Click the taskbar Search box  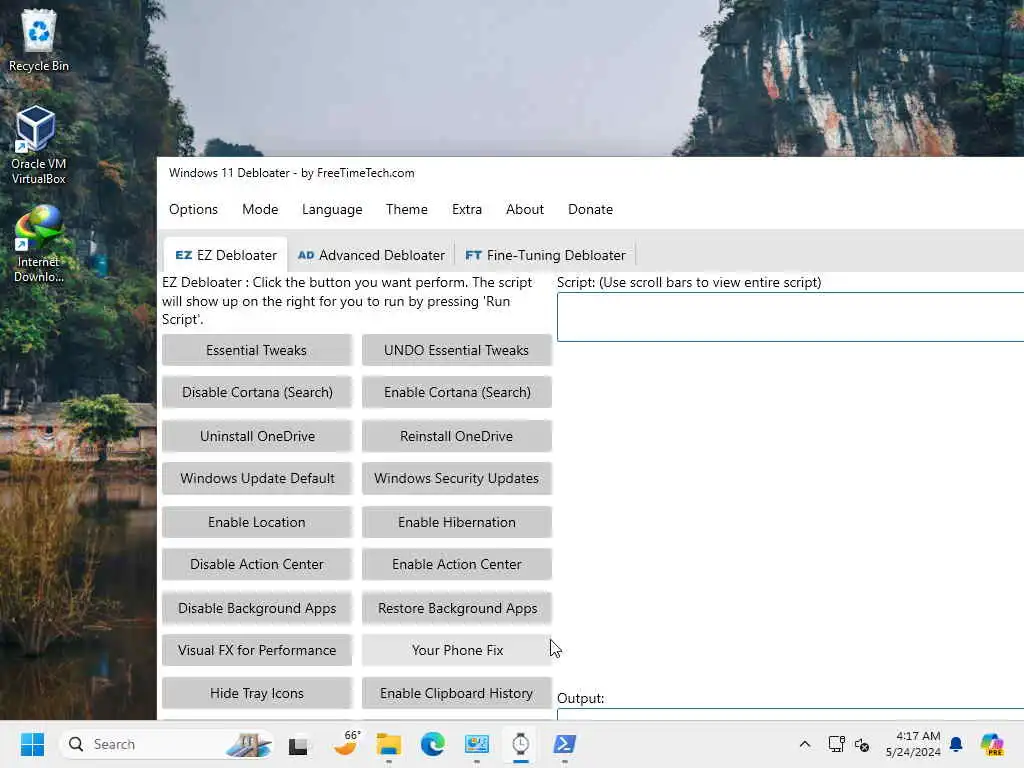pos(167,744)
